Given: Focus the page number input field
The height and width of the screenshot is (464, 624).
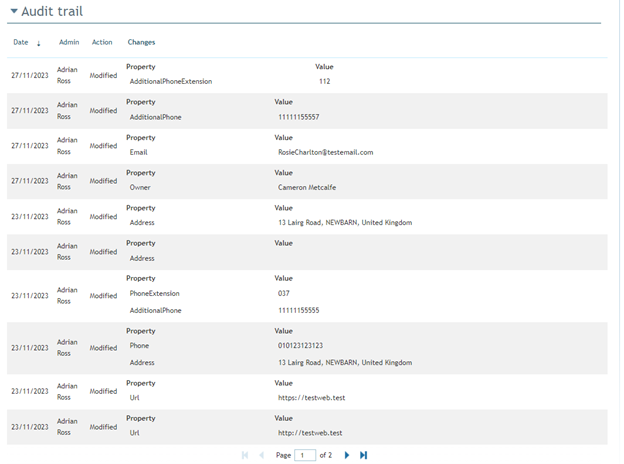Looking at the screenshot, I should tap(305, 455).
